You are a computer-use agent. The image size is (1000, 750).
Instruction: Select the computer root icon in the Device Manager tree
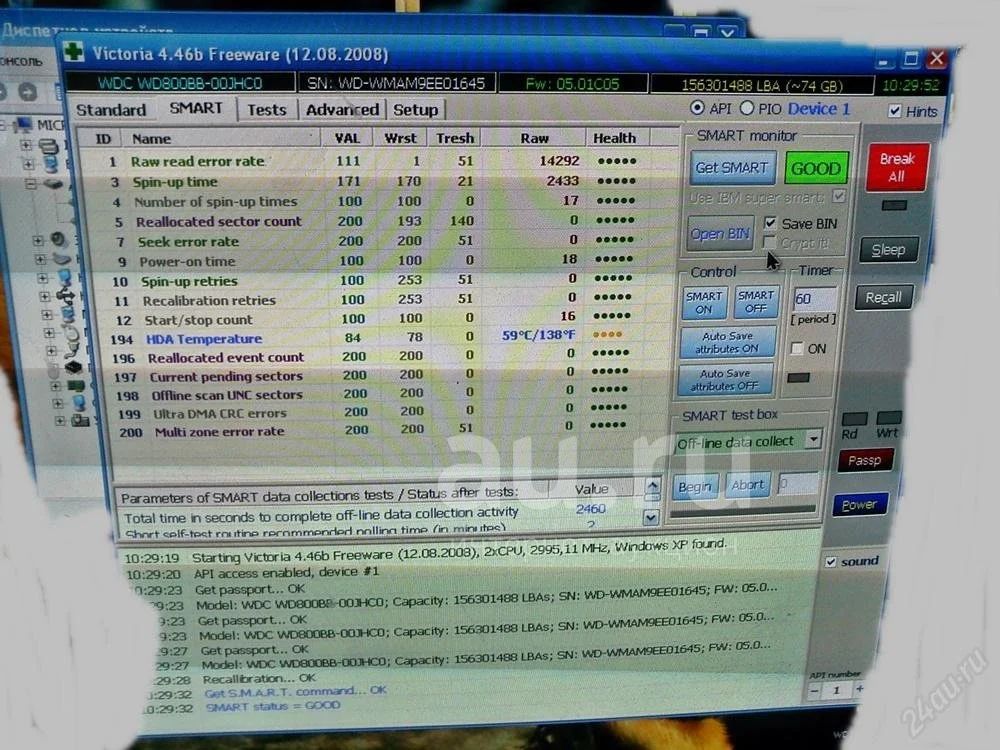tap(24, 124)
